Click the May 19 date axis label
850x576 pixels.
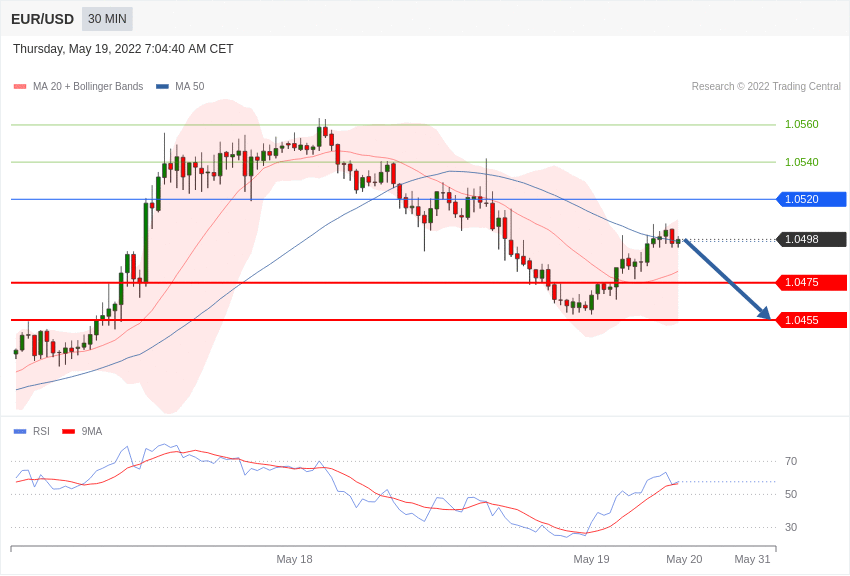[591, 559]
